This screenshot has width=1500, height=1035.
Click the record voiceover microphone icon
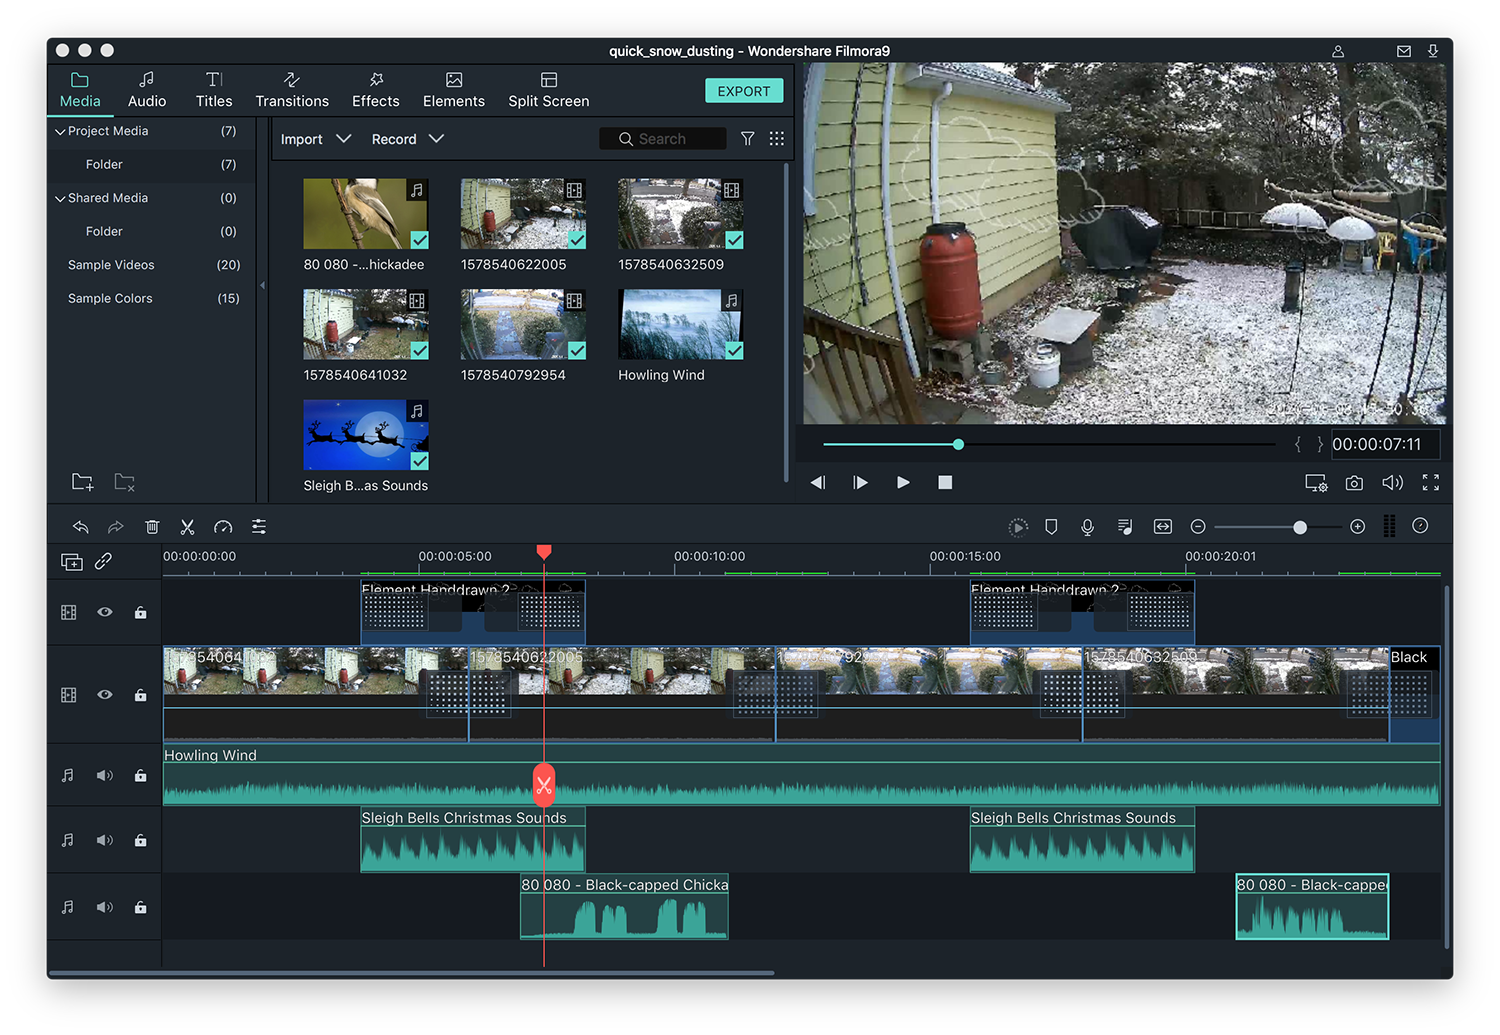click(x=1087, y=527)
